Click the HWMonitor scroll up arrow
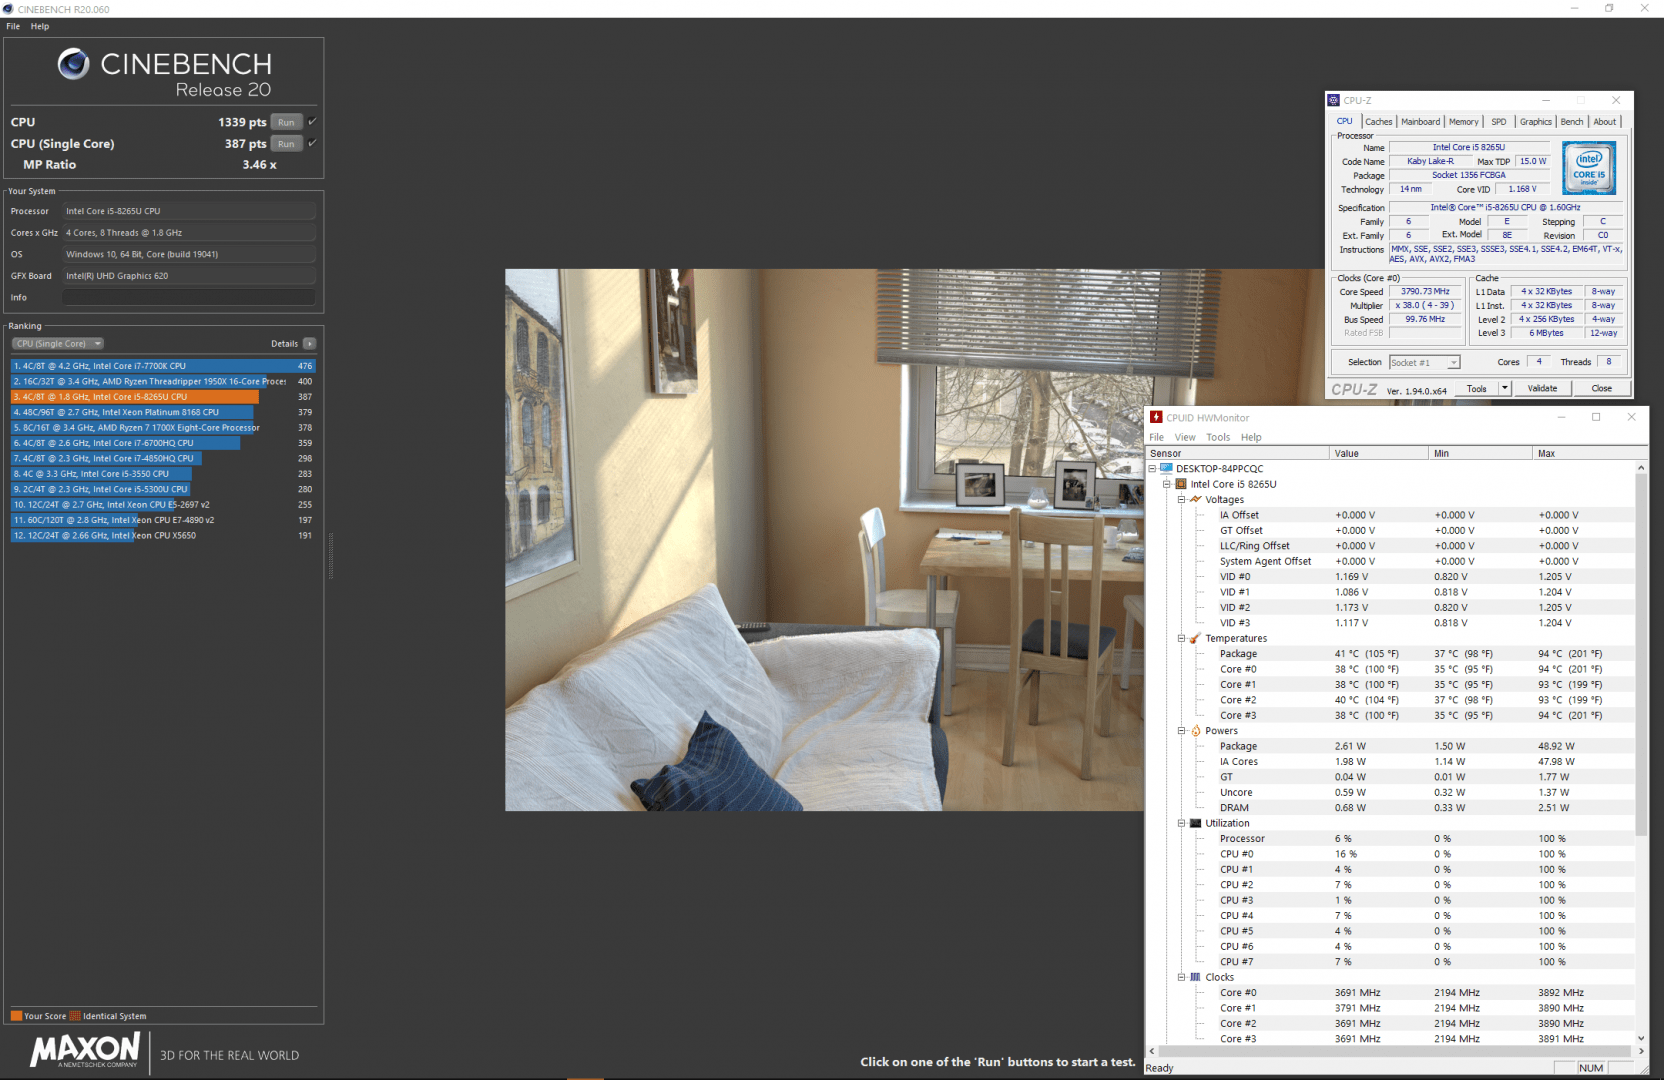The height and width of the screenshot is (1080, 1664). (1641, 468)
